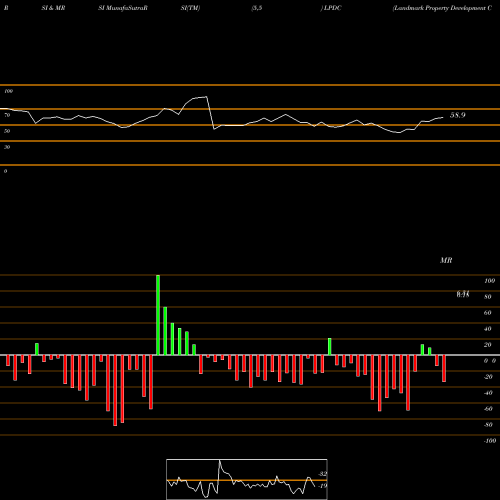Click the 'SI & MR' header text
Image resolution: width=500 pixels, height=500 pixels.
point(53,8)
